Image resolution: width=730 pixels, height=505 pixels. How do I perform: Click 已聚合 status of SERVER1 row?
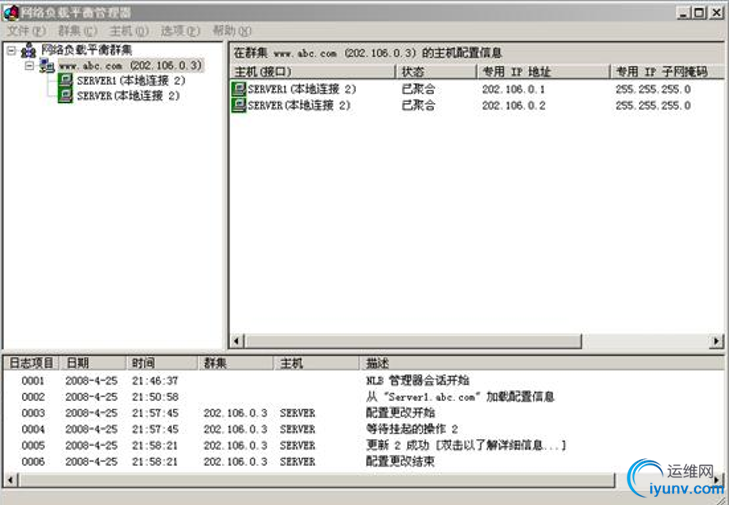(418, 89)
